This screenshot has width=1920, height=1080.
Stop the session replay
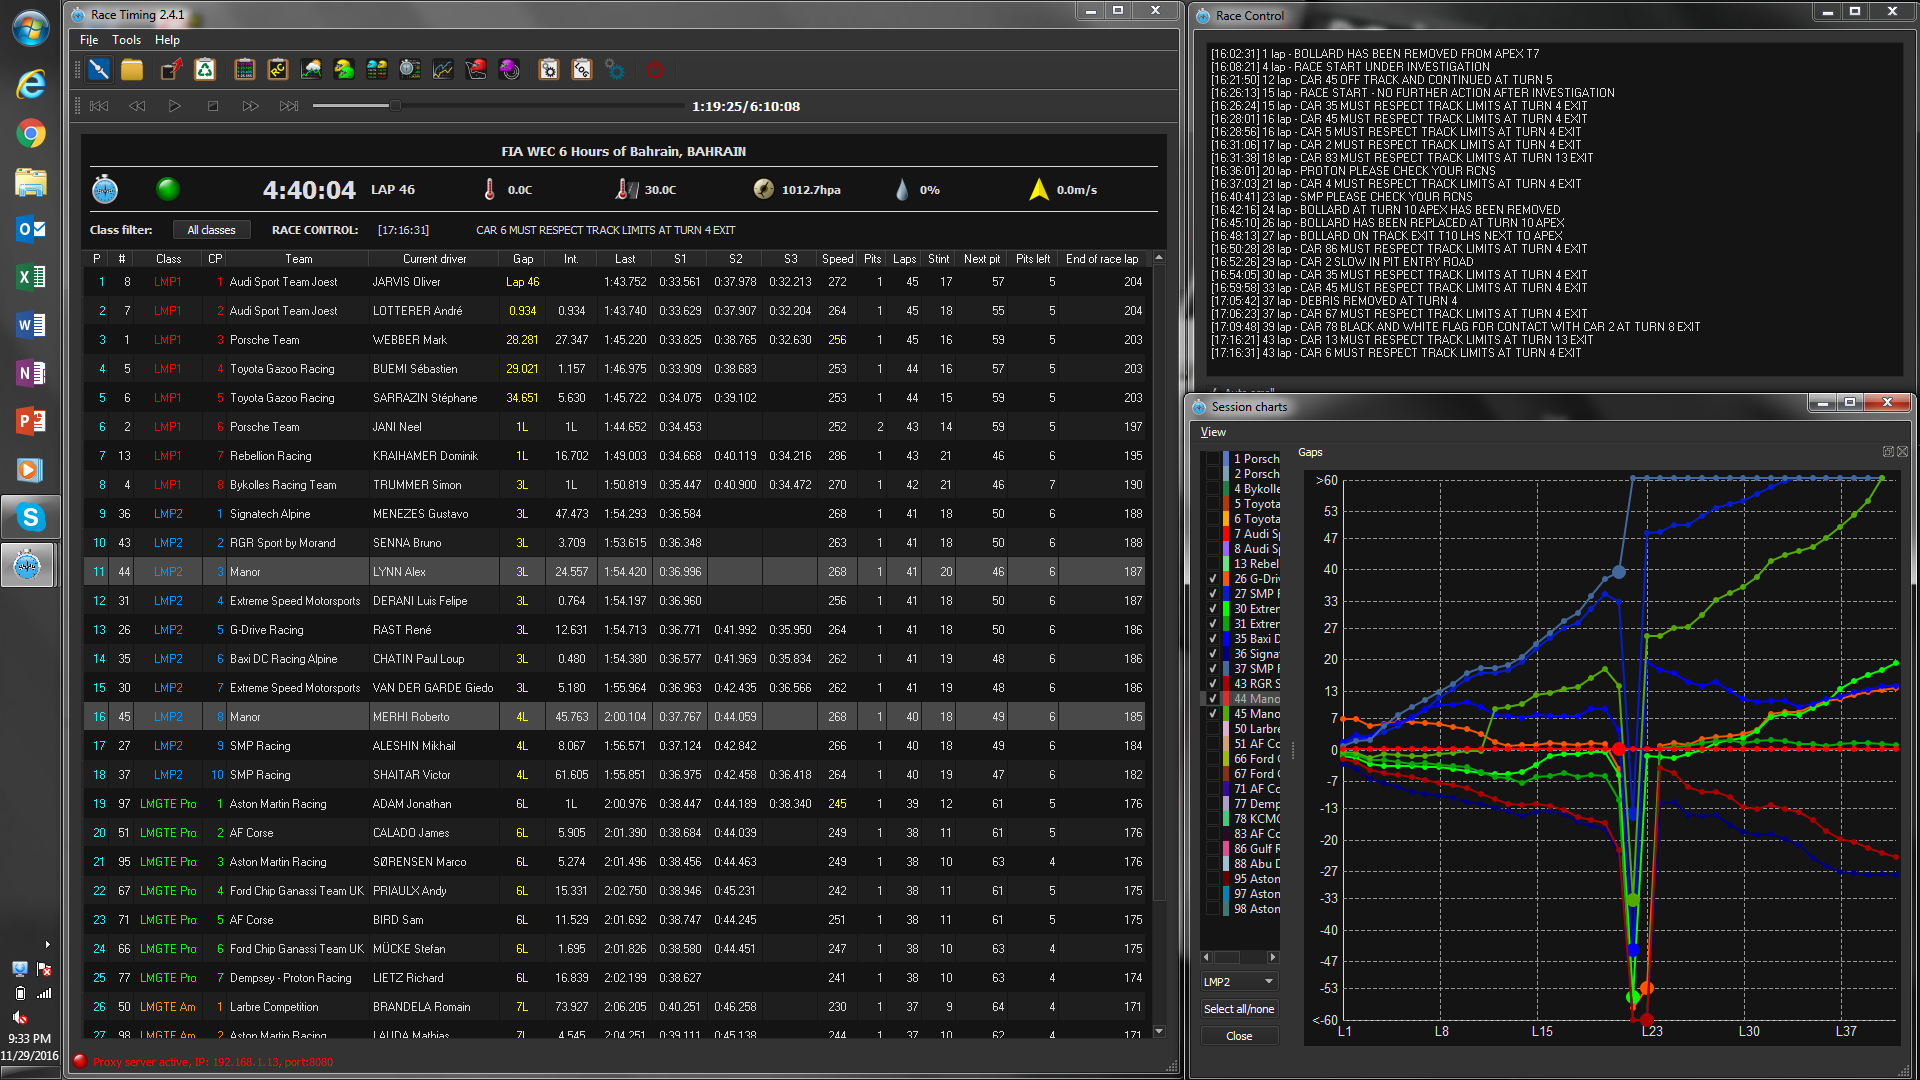click(213, 106)
